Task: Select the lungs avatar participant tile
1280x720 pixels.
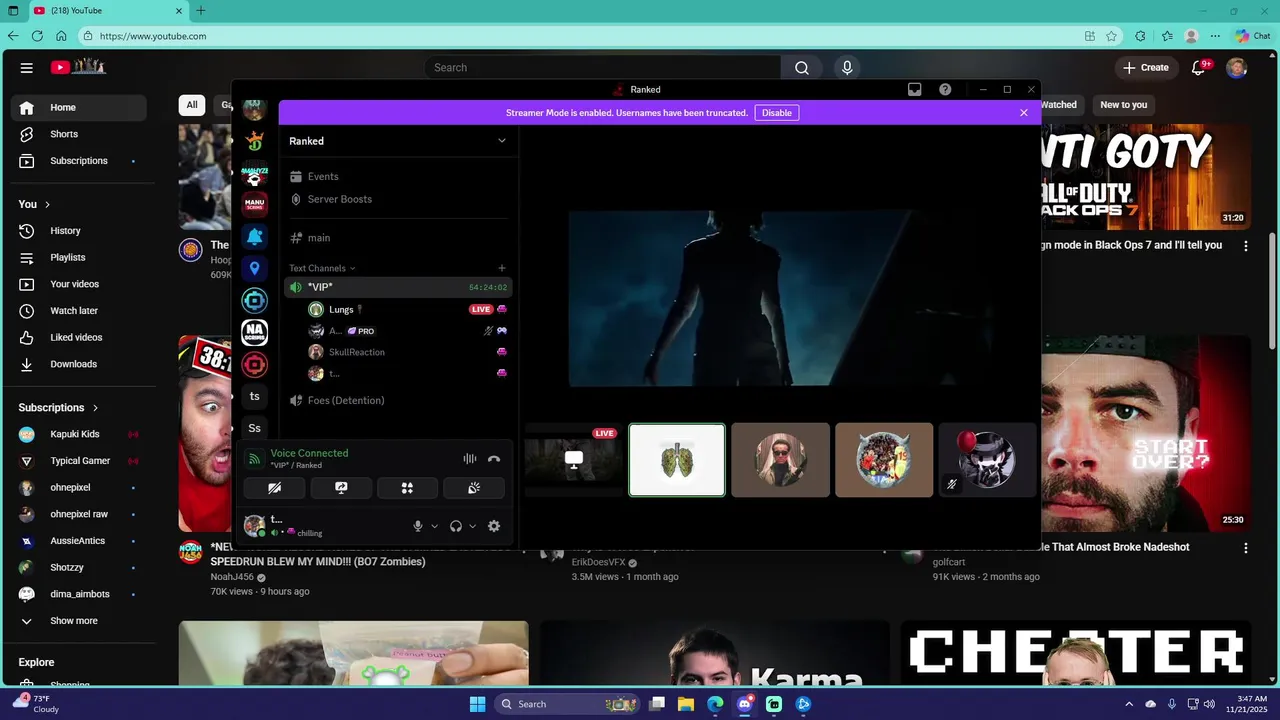Action: pos(677,460)
